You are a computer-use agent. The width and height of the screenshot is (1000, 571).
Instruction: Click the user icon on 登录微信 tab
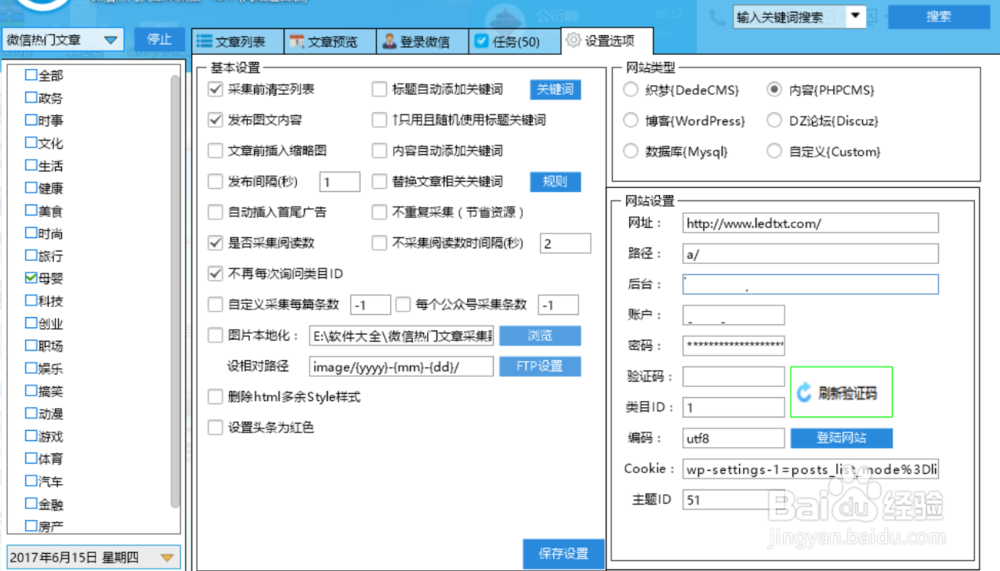tap(389, 41)
